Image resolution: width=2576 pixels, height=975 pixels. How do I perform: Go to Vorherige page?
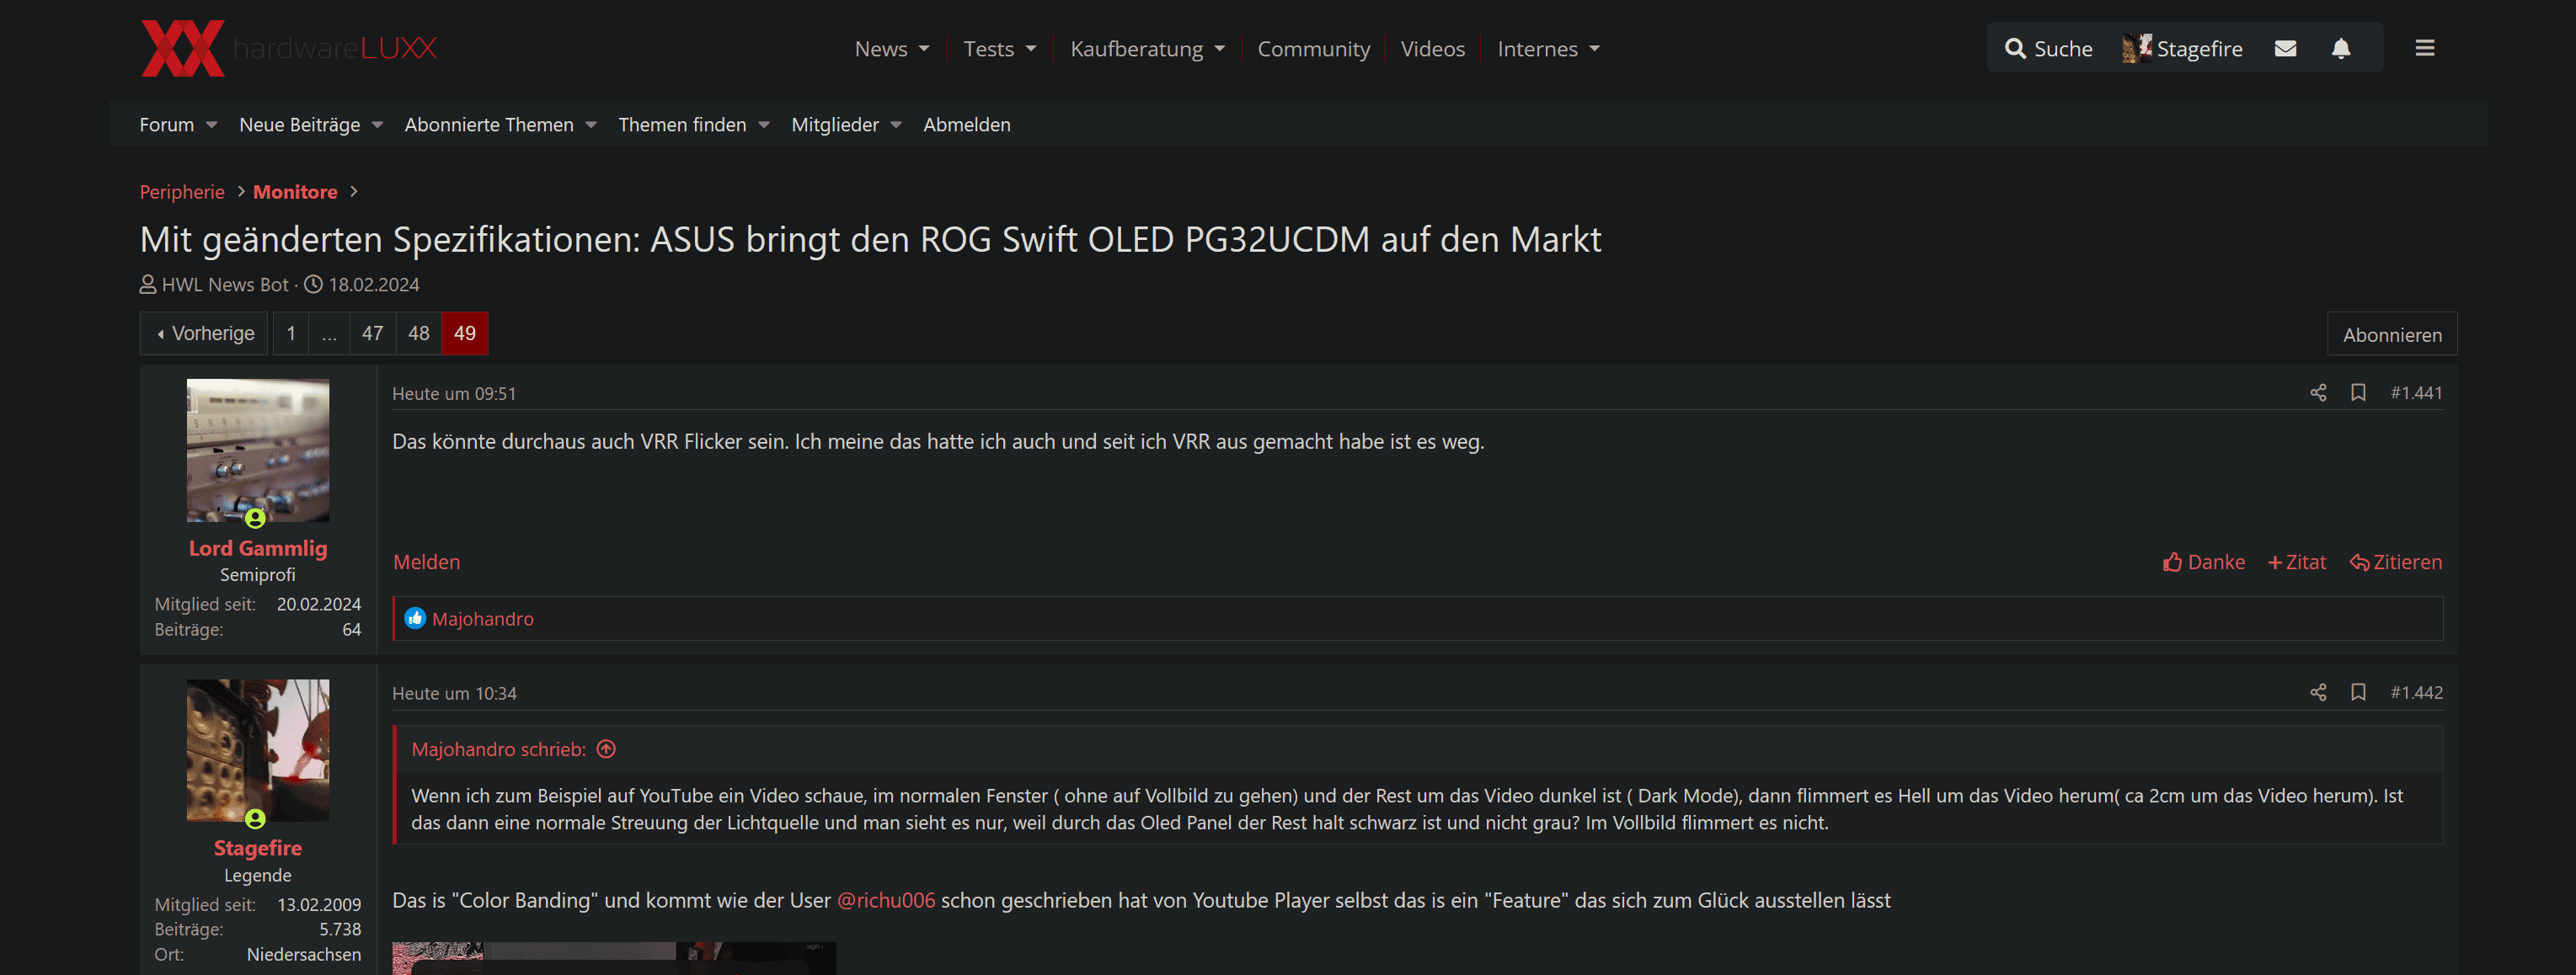click(205, 333)
